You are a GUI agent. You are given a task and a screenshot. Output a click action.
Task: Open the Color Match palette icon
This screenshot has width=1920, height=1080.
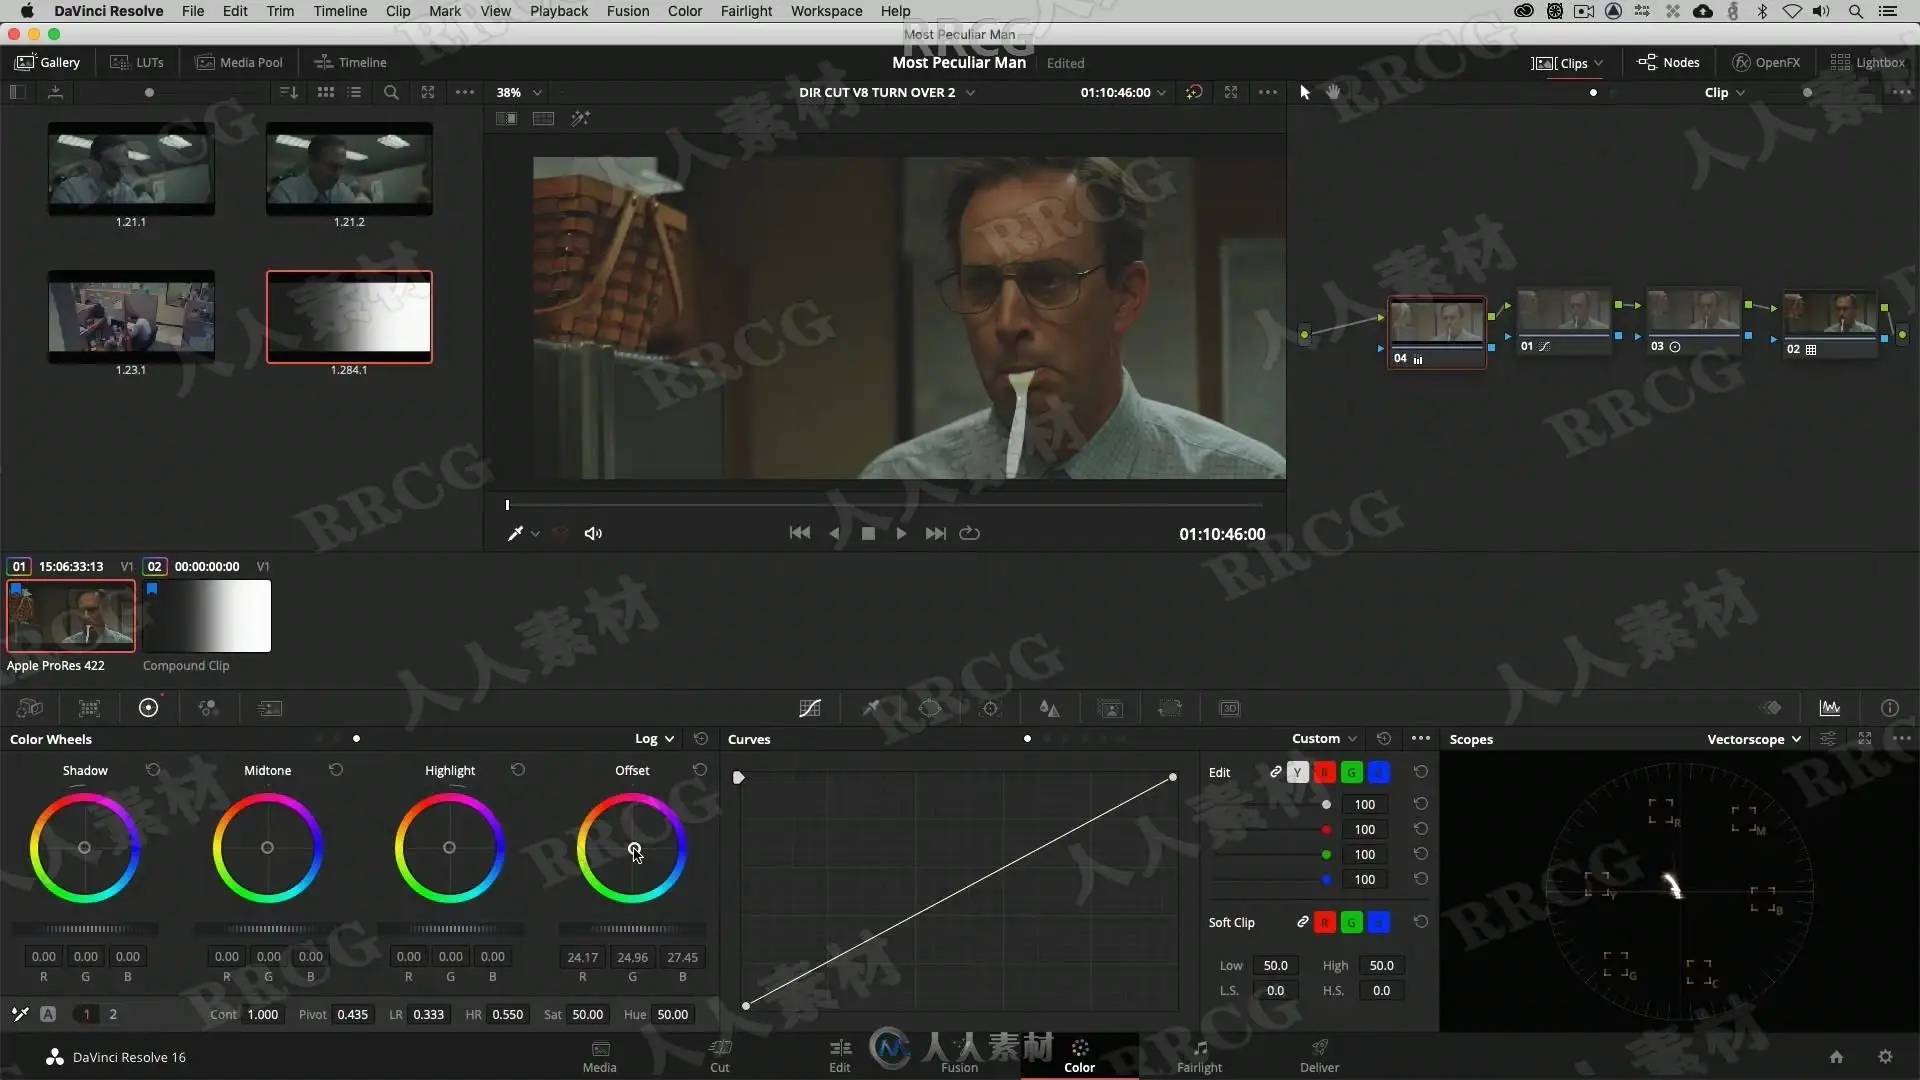89,708
